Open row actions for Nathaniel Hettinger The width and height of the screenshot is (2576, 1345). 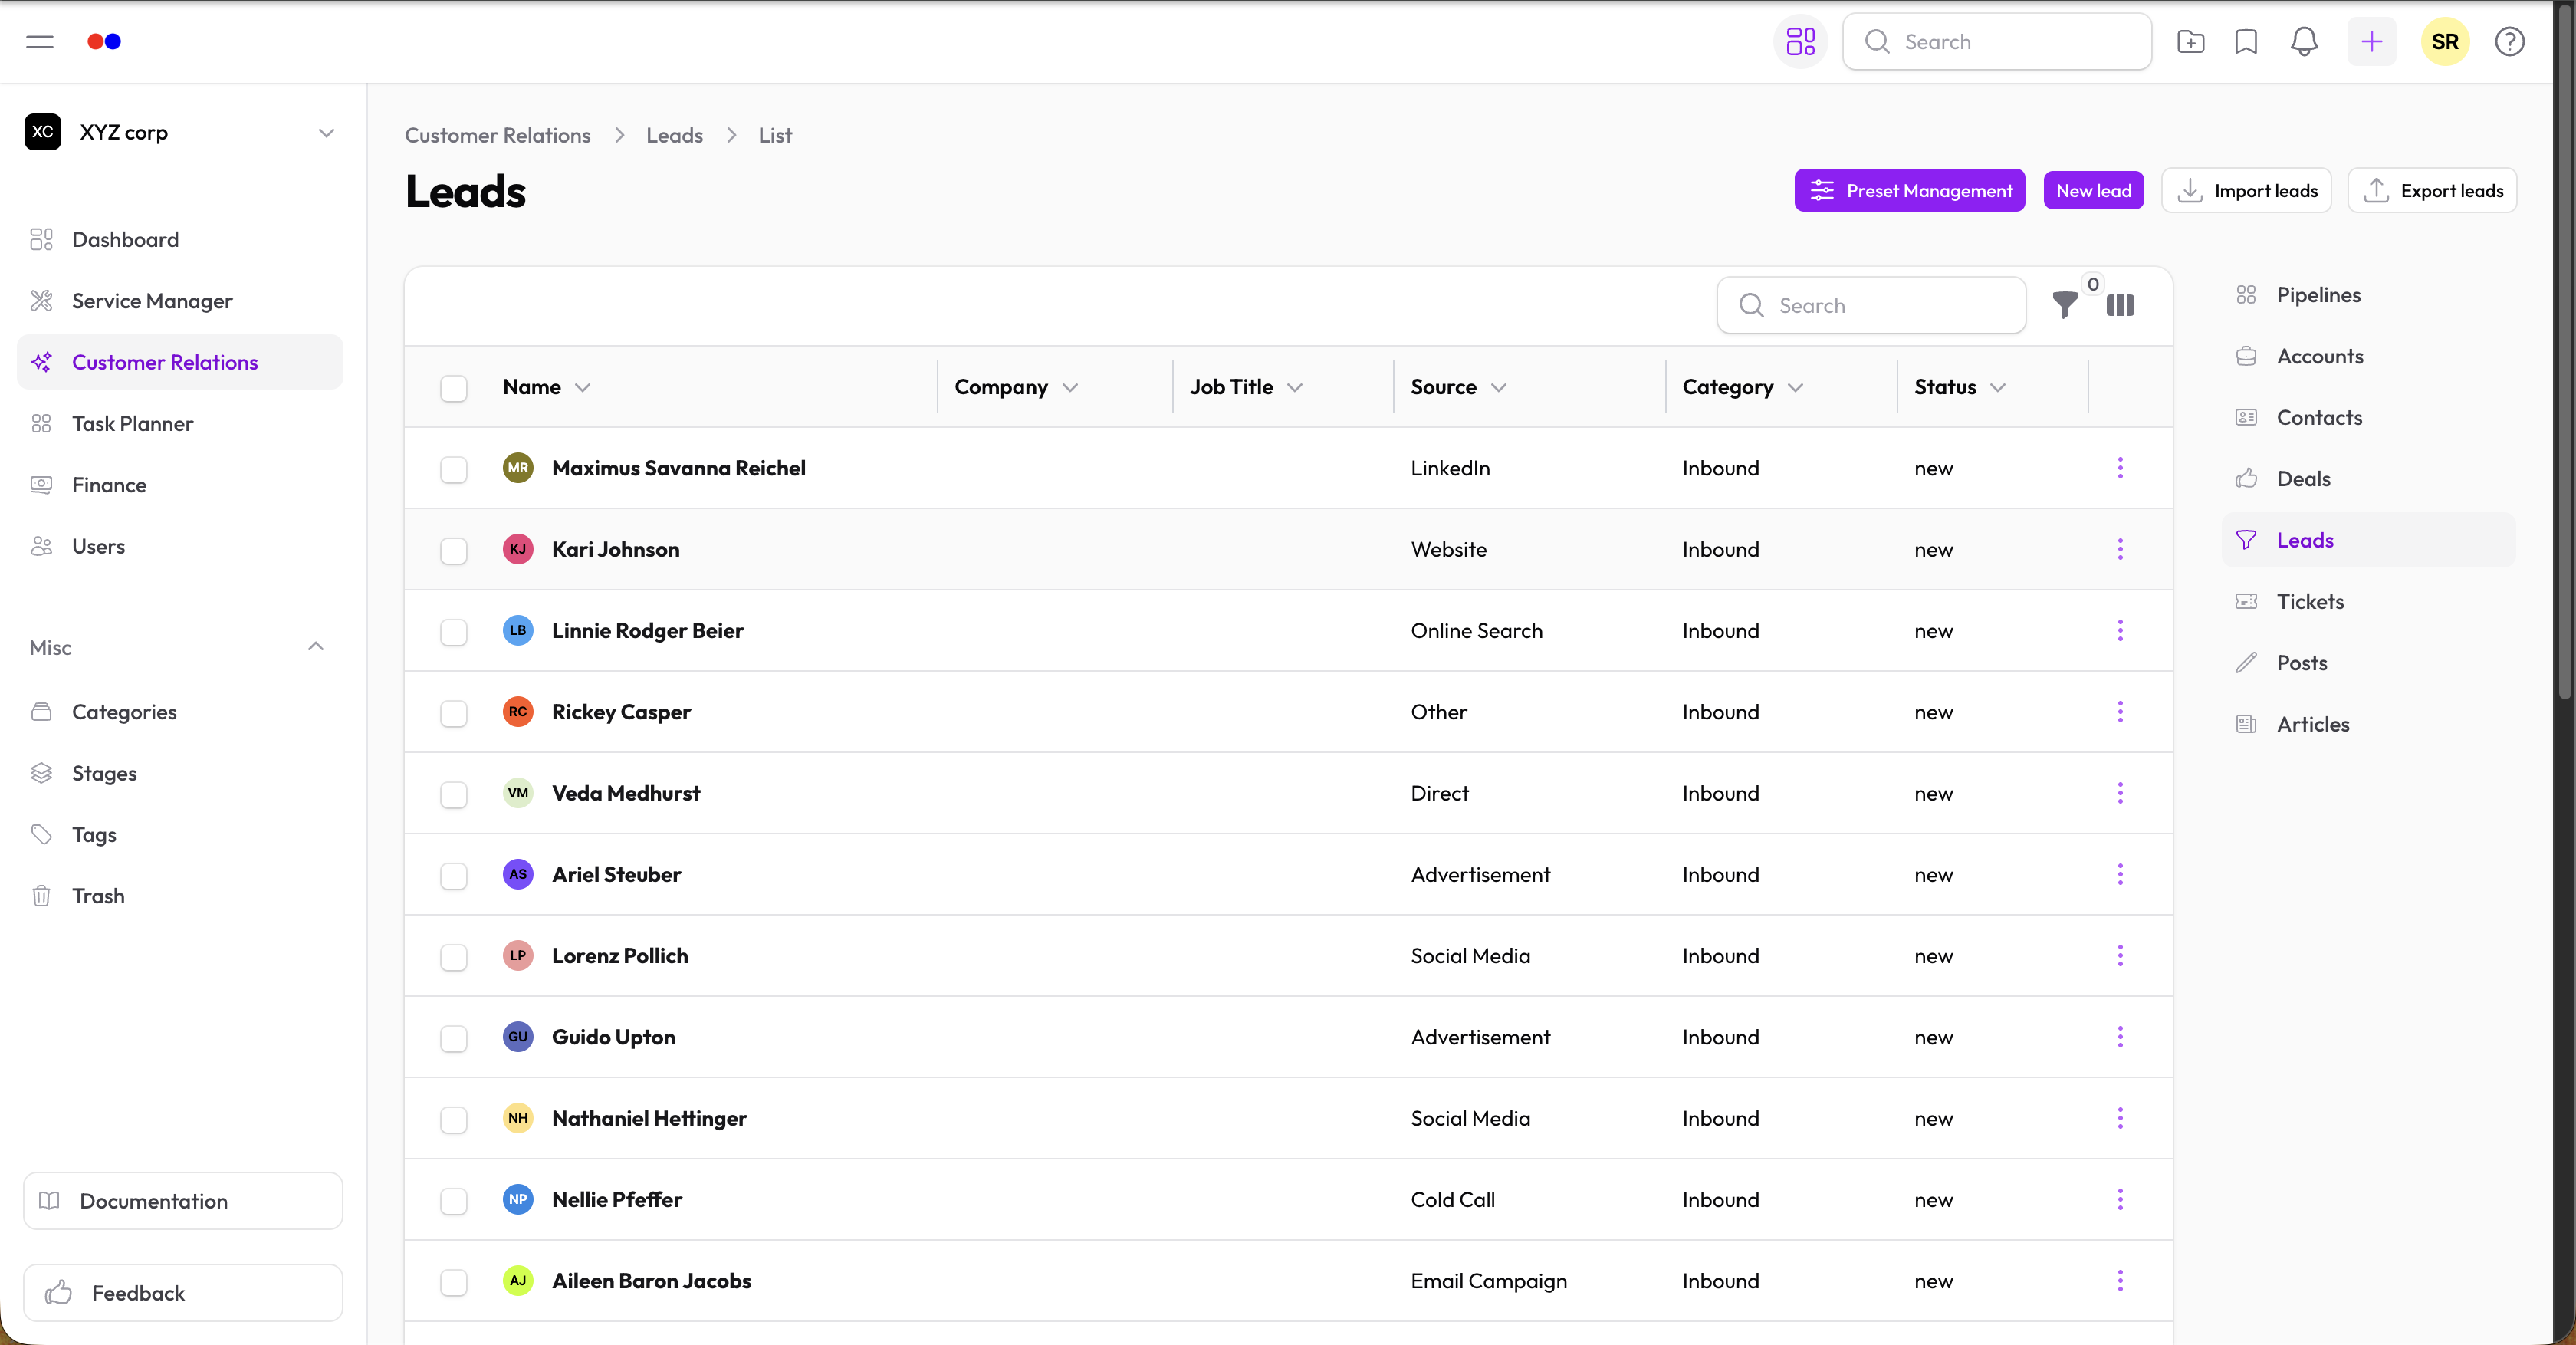(2120, 1118)
